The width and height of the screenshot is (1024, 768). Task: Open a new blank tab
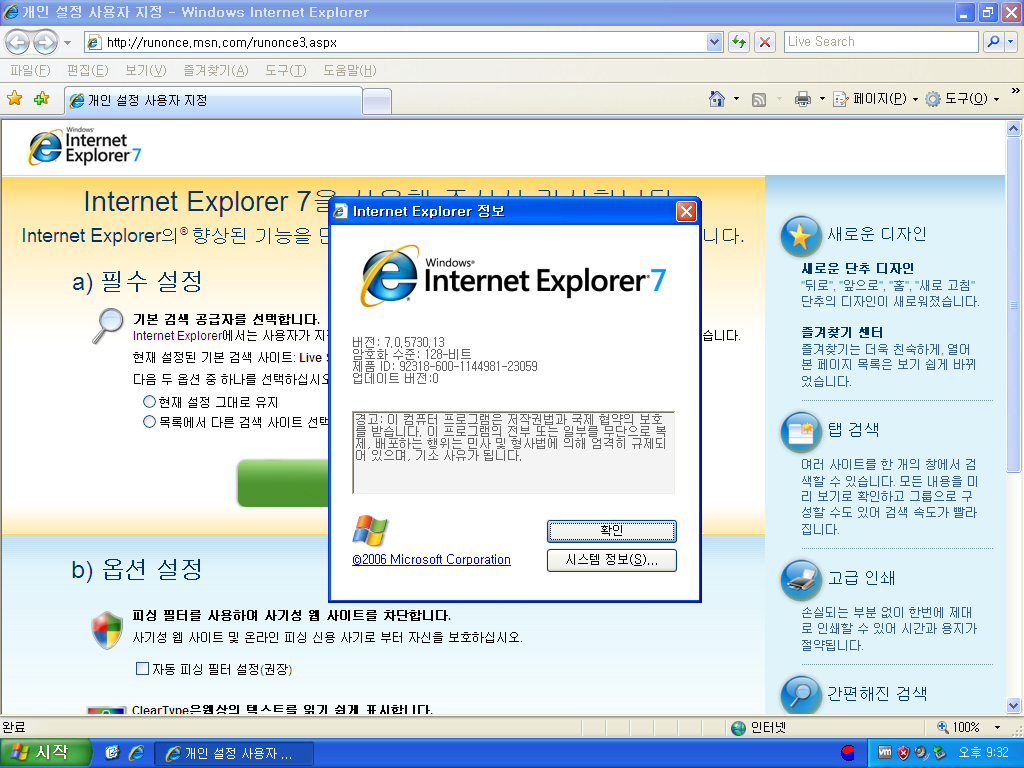[x=377, y=101]
